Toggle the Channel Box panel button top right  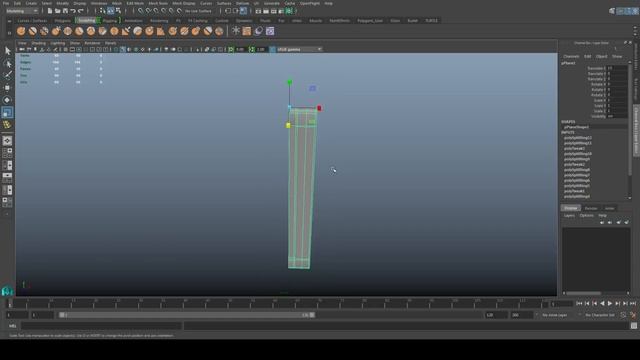click(x=635, y=11)
